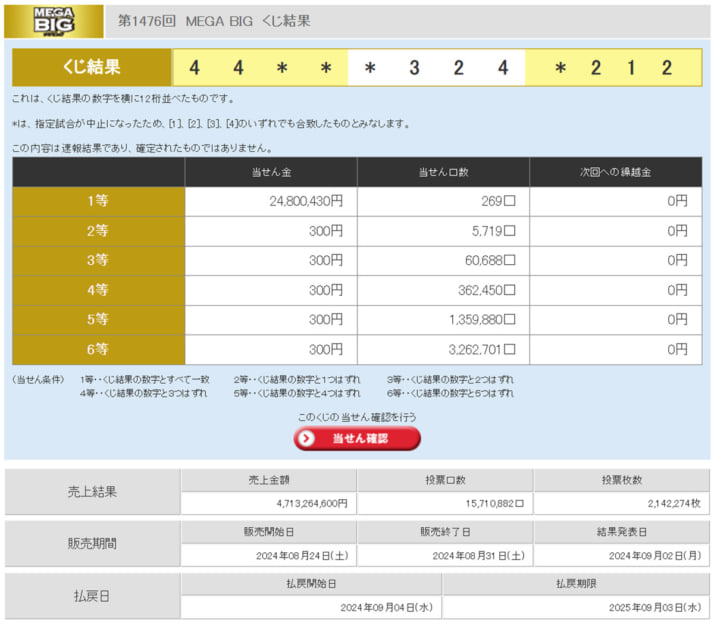Click the 5等 winner count 1,359,880口

(482, 320)
